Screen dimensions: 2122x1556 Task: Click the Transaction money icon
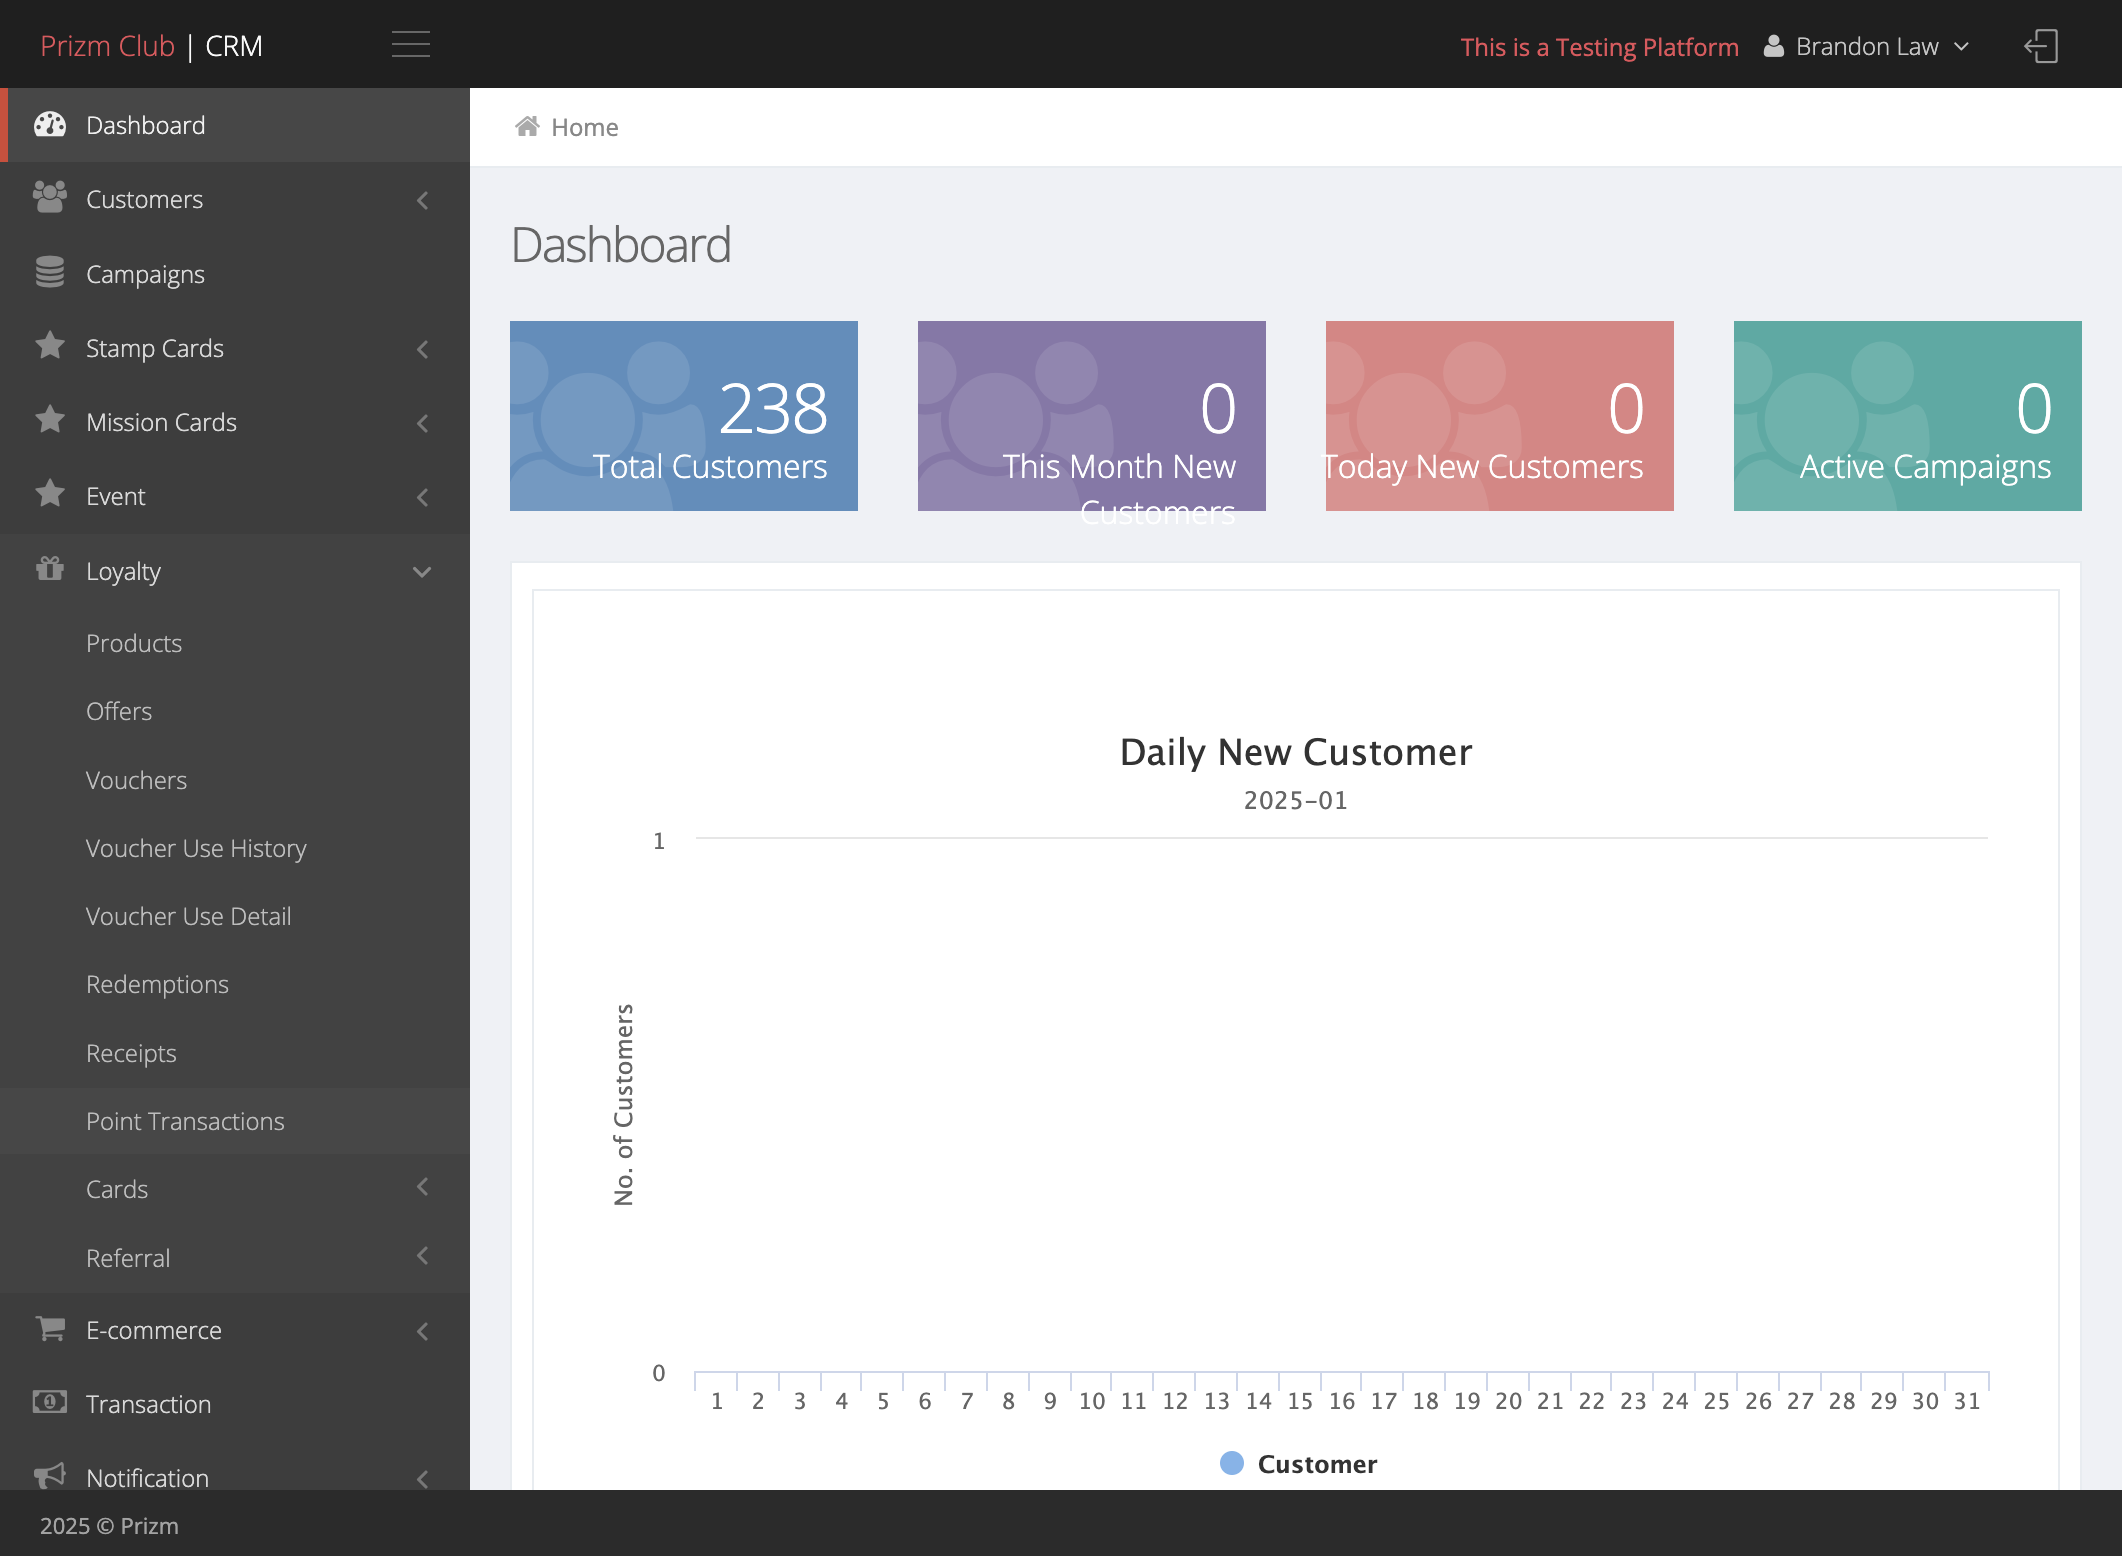click(x=50, y=1402)
